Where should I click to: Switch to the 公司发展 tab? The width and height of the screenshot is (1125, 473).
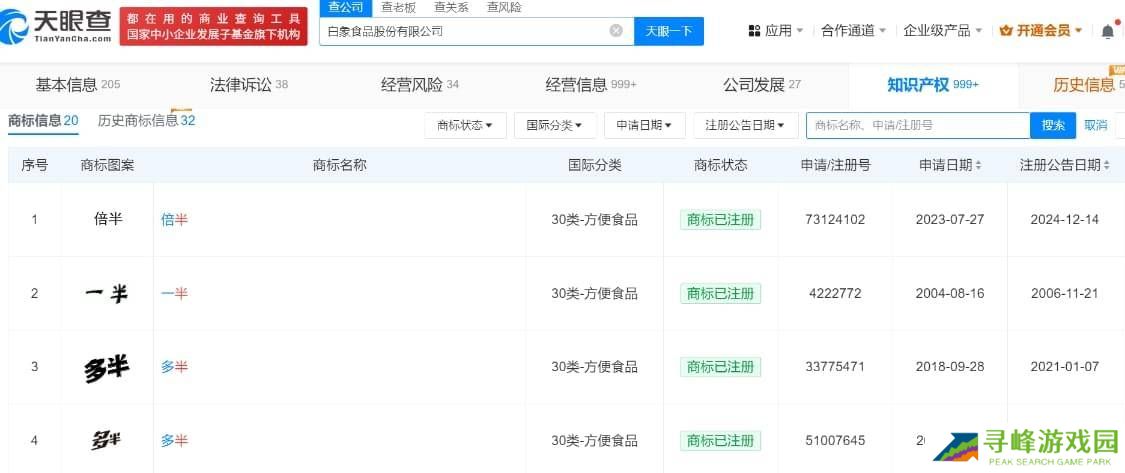pyautogui.click(x=762, y=85)
